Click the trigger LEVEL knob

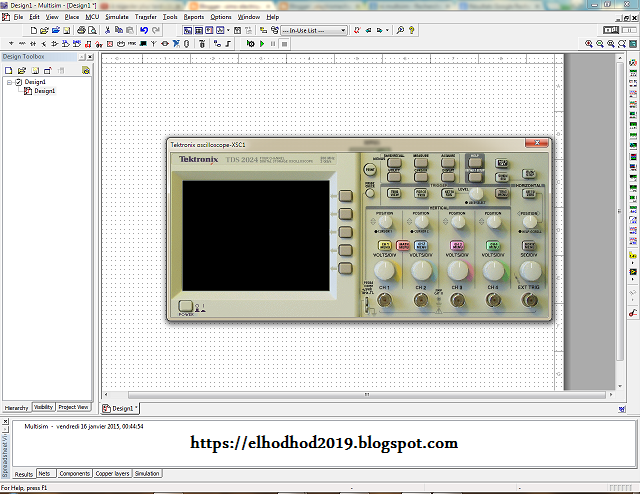[476, 194]
